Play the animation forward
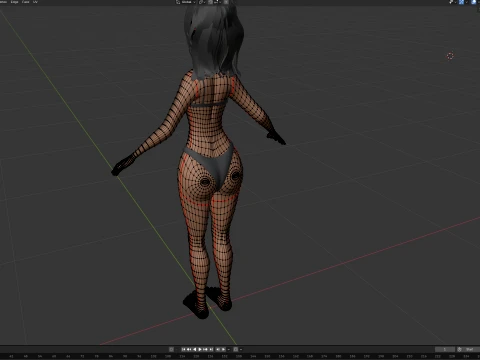This screenshot has width=480, height=360. tap(200, 349)
